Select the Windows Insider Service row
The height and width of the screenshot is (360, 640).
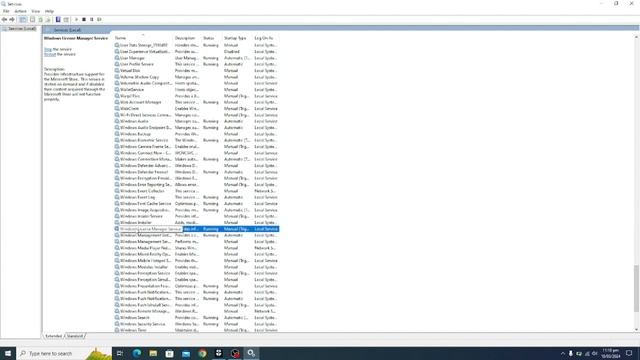point(196,216)
